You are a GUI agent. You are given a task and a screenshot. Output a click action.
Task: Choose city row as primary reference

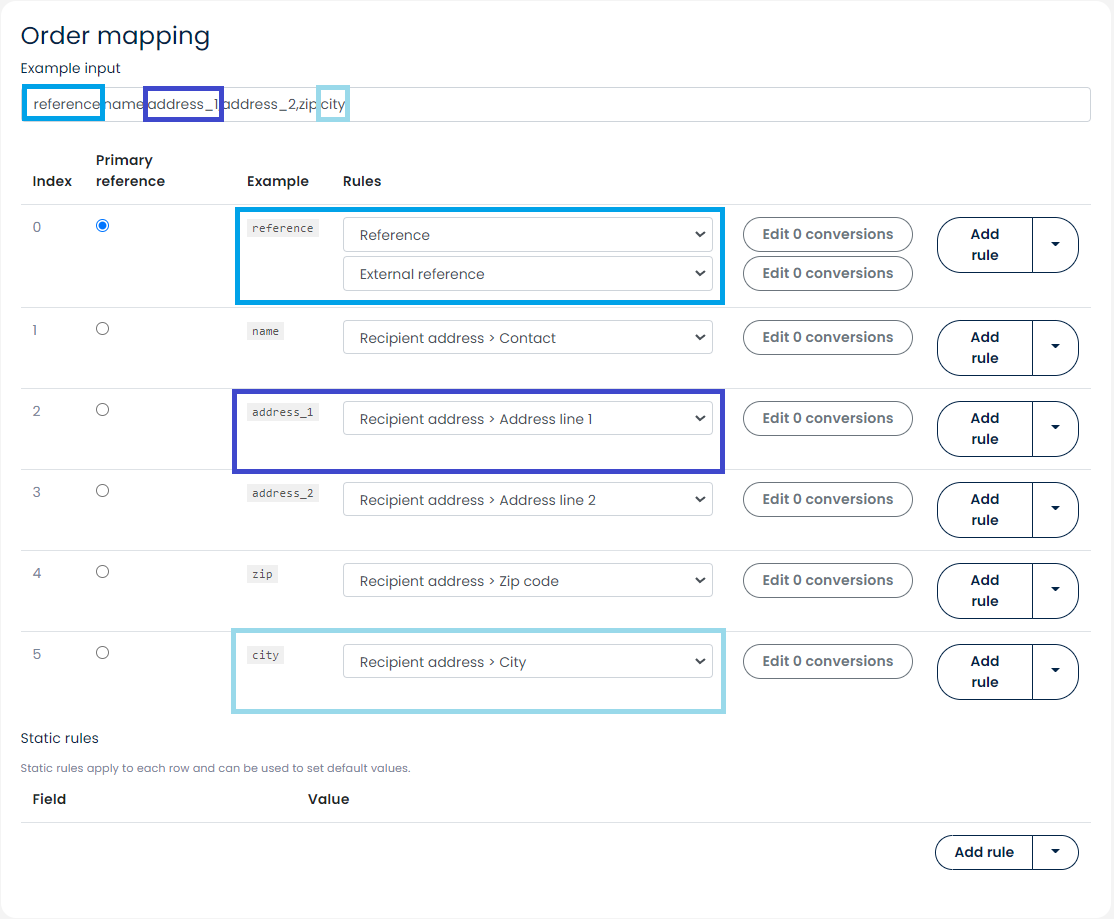point(102,653)
